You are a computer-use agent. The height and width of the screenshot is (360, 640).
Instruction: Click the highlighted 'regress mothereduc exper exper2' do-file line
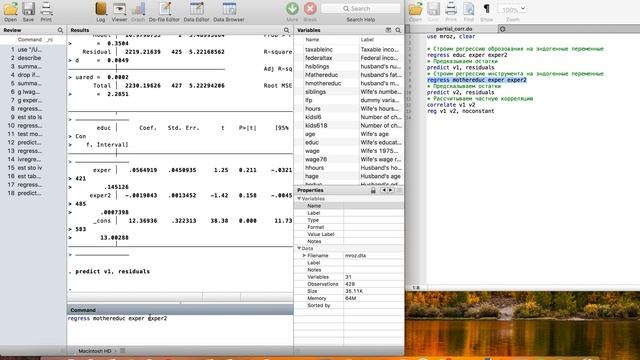point(477,80)
